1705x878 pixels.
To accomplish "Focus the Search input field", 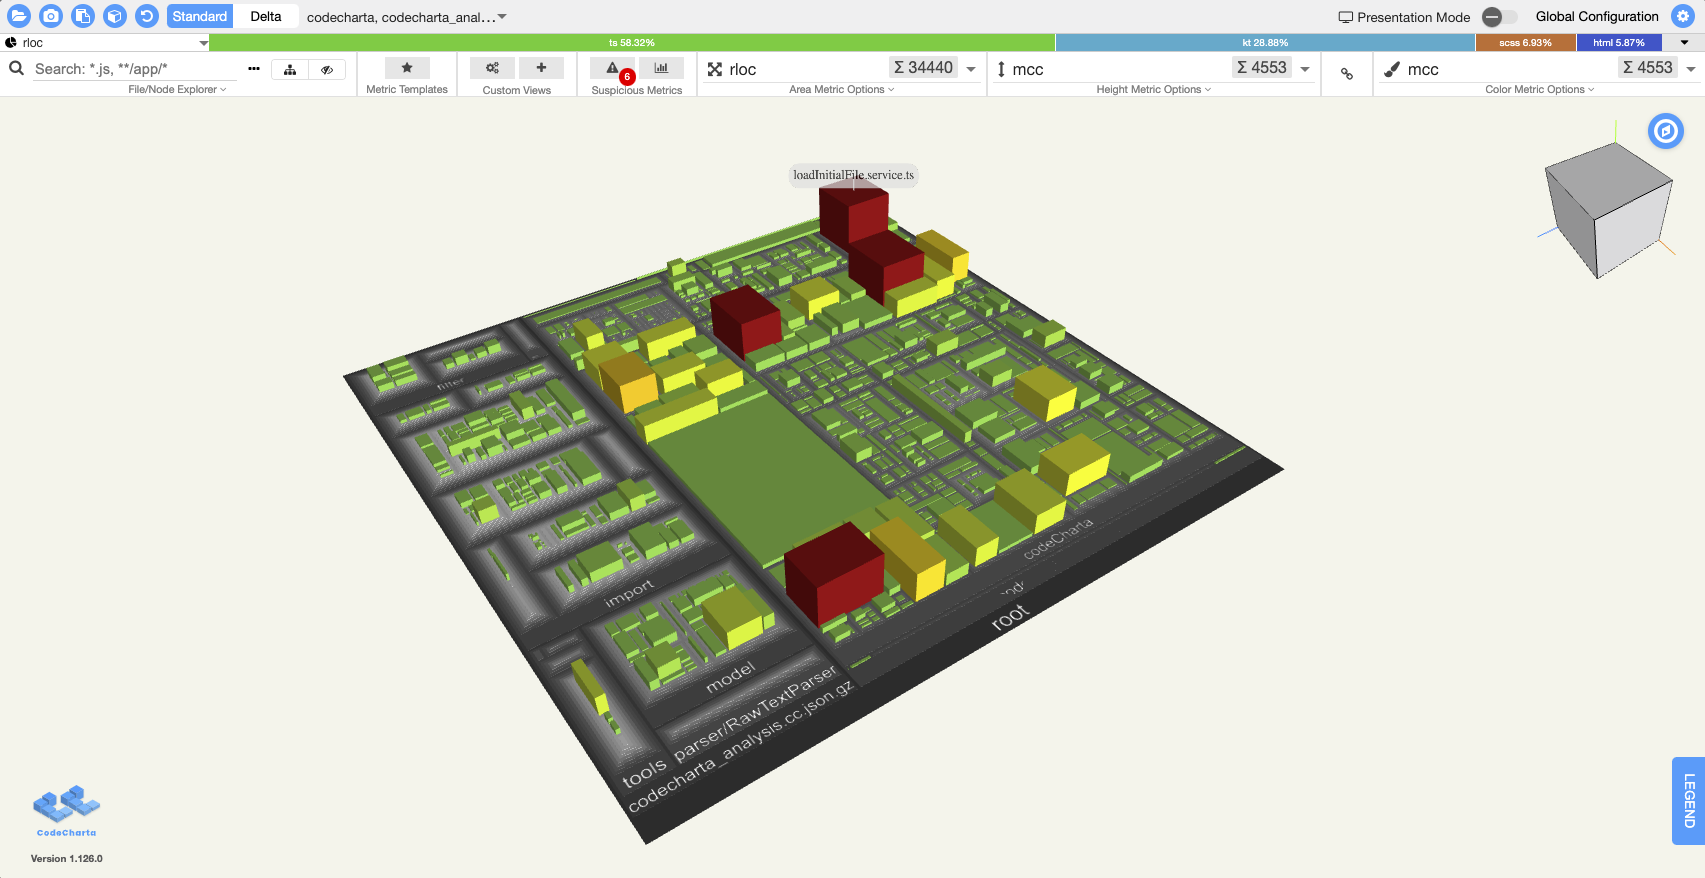I will click(x=134, y=69).
